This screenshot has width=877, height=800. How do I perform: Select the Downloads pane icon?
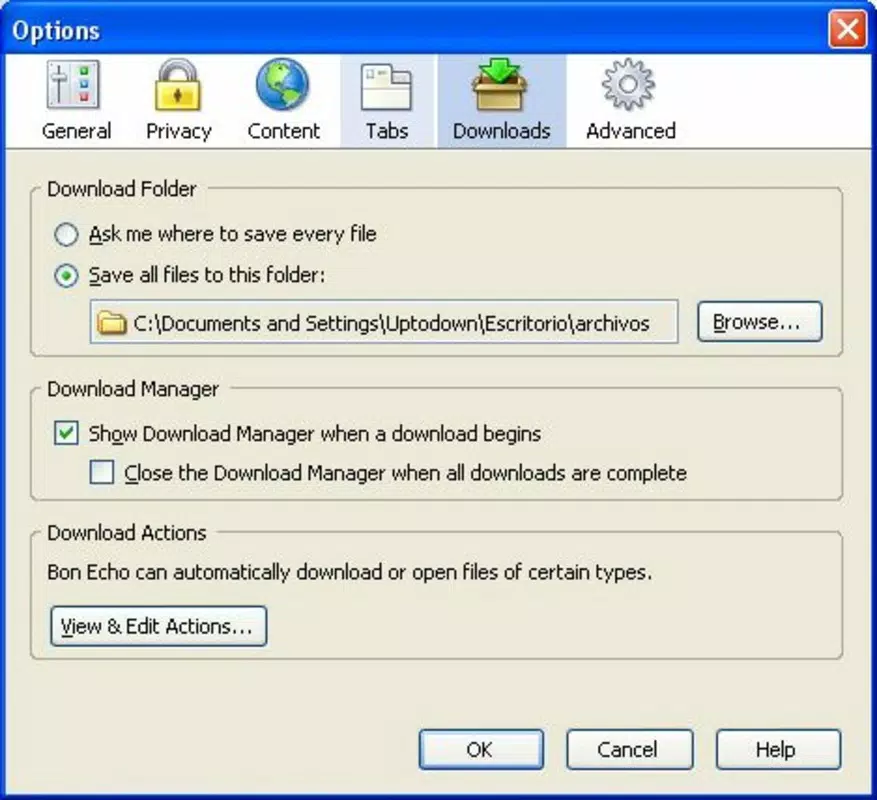pyautogui.click(x=502, y=101)
